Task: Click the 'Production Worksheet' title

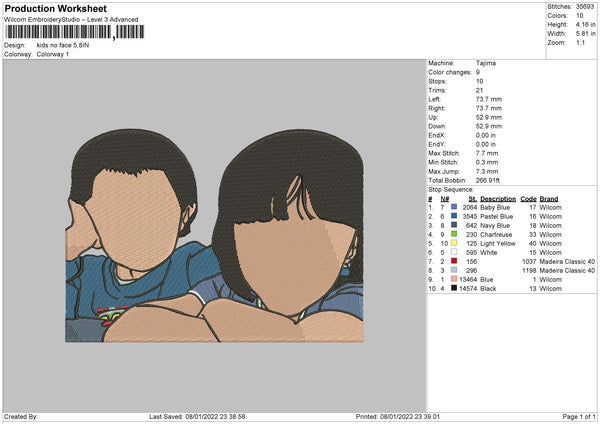Action: [55, 8]
